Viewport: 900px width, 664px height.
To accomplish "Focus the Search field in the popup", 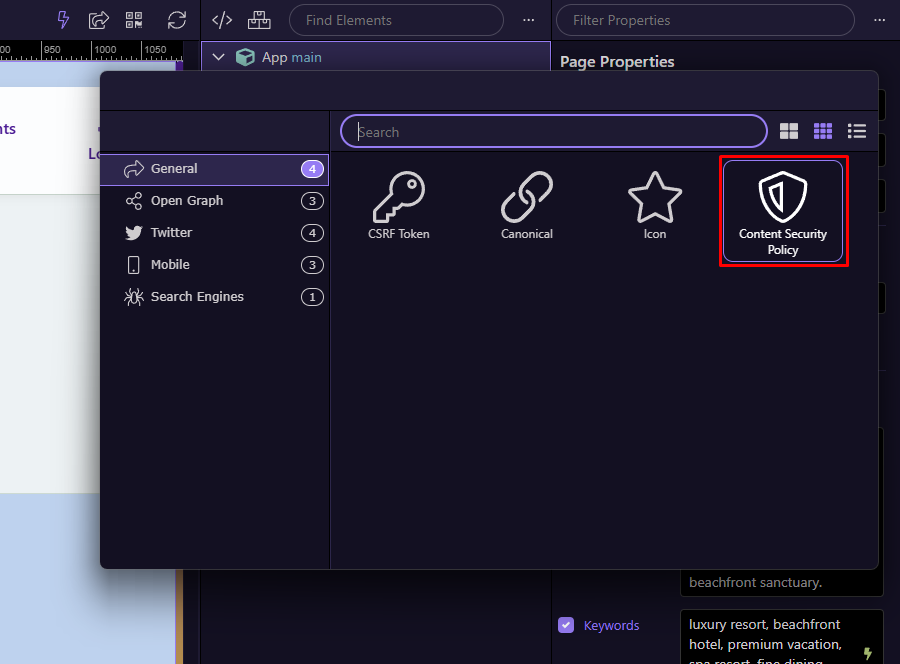I will tap(555, 132).
